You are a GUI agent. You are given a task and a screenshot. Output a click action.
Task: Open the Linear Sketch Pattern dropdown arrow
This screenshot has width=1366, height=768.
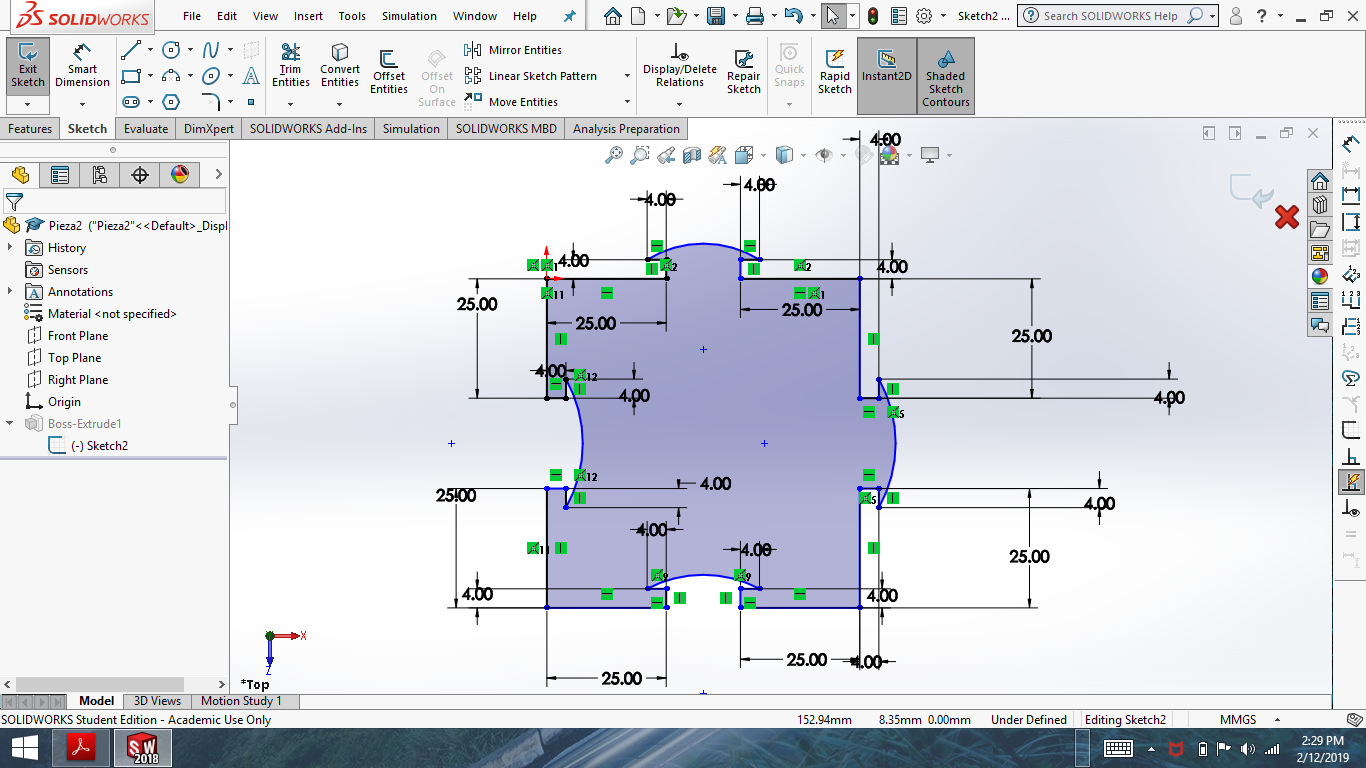click(x=627, y=76)
